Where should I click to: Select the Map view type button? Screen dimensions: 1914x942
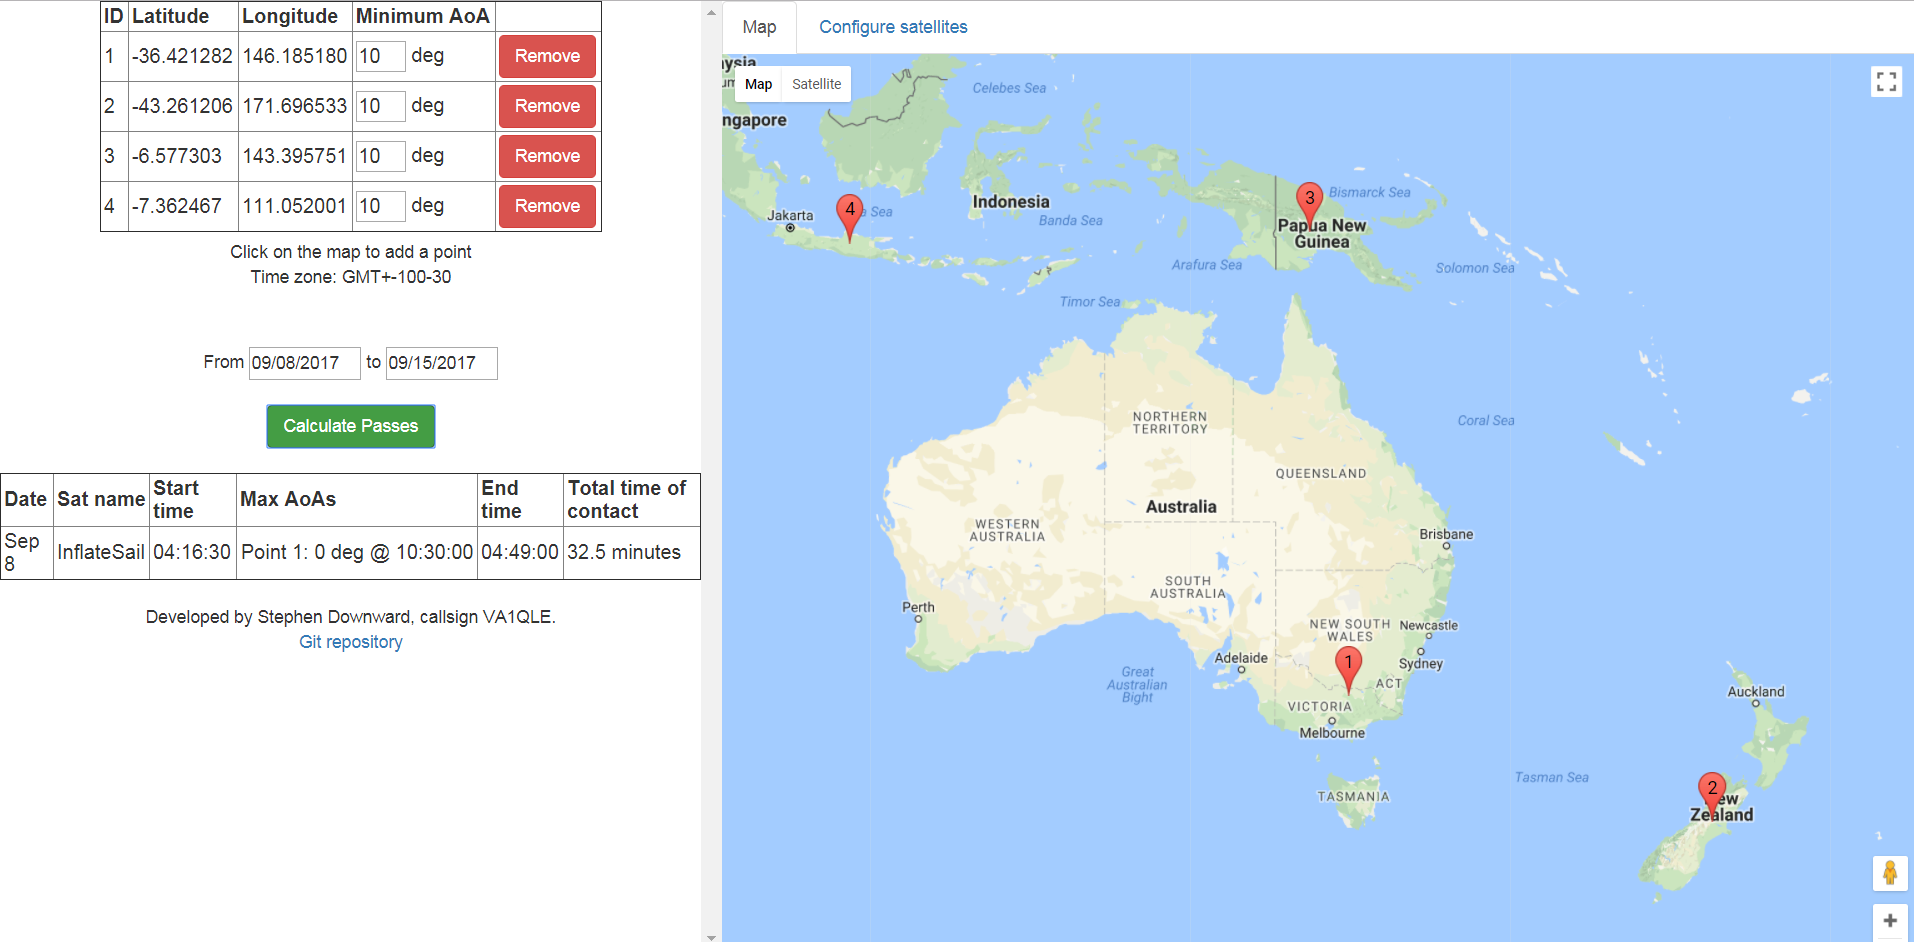point(758,84)
